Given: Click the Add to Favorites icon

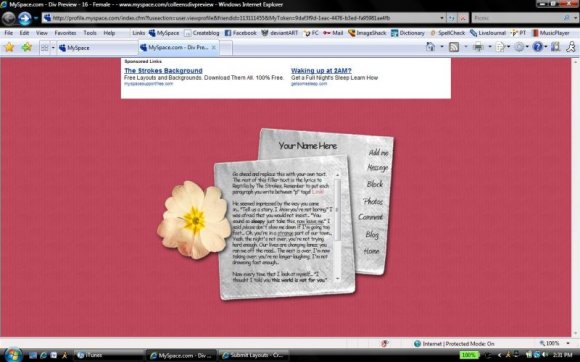Looking at the screenshot, I should tap(27, 47).
